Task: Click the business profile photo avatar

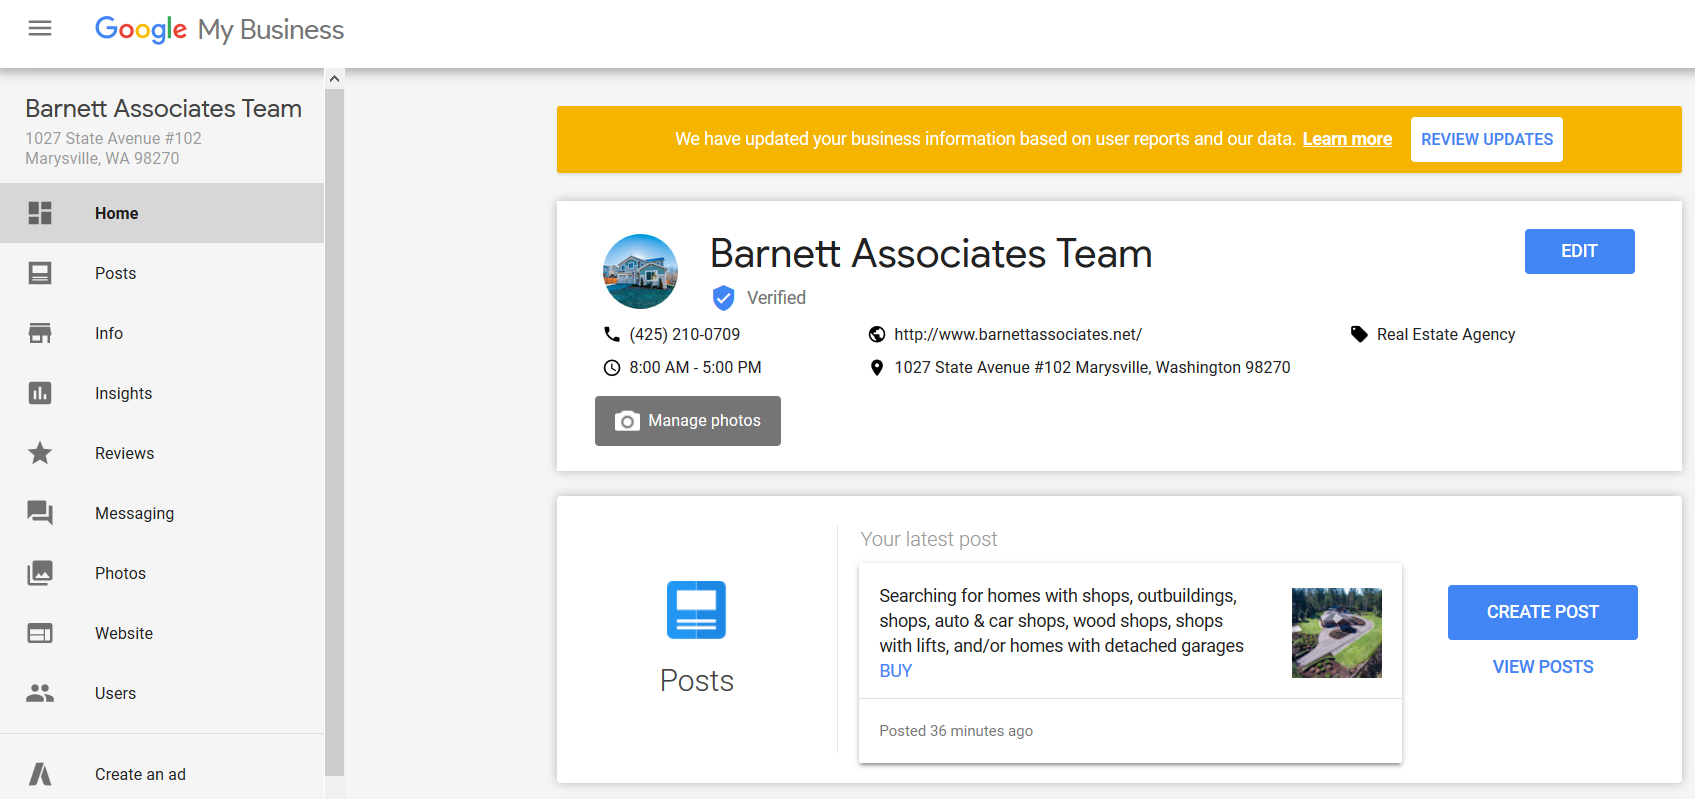Action: pyautogui.click(x=640, y=271)
